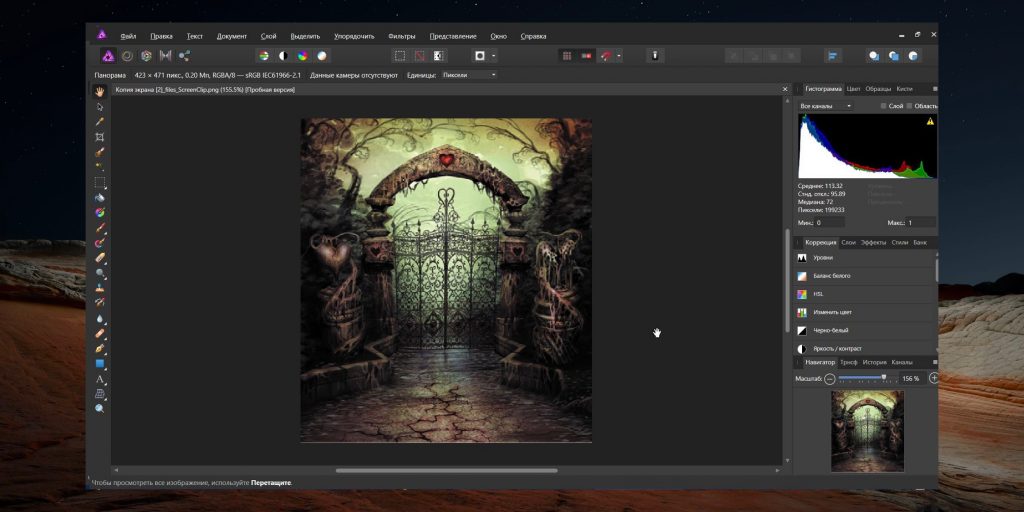Screen dimensions: 1024x512
Task: Select the Move arrow tool
Action: (x=100, y=107)
